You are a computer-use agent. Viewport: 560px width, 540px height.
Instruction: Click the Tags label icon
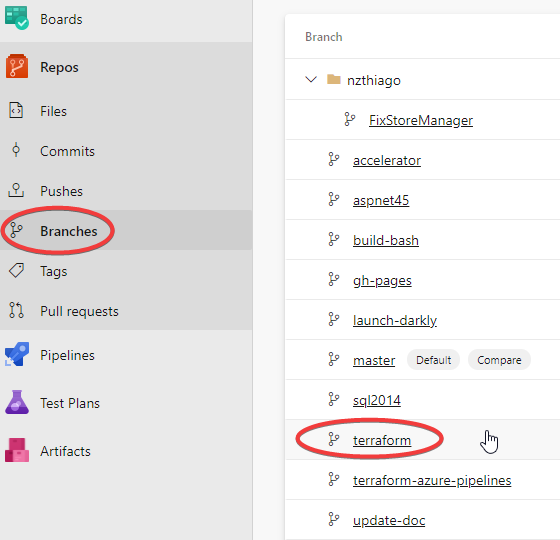[x=16, y=270]
